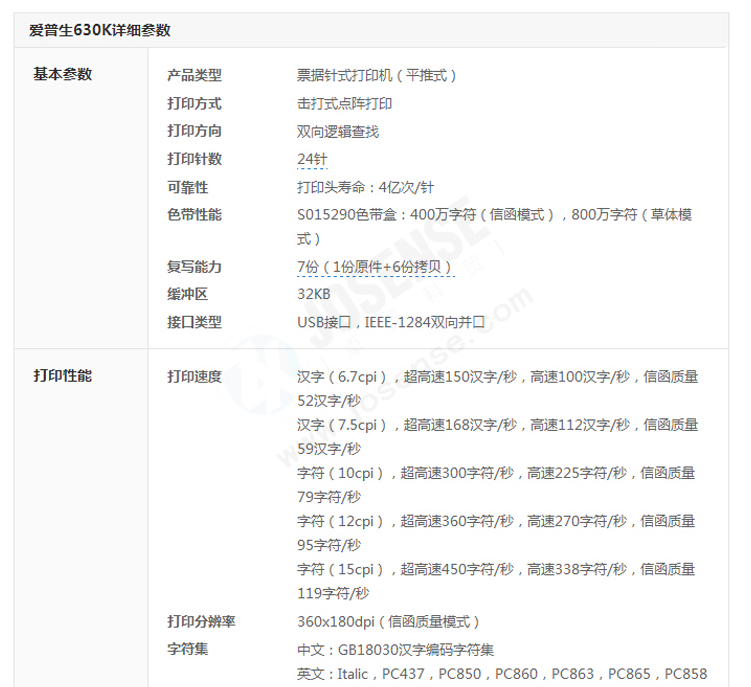Click the '字符（15cpi）' speed line

(496, 570)
